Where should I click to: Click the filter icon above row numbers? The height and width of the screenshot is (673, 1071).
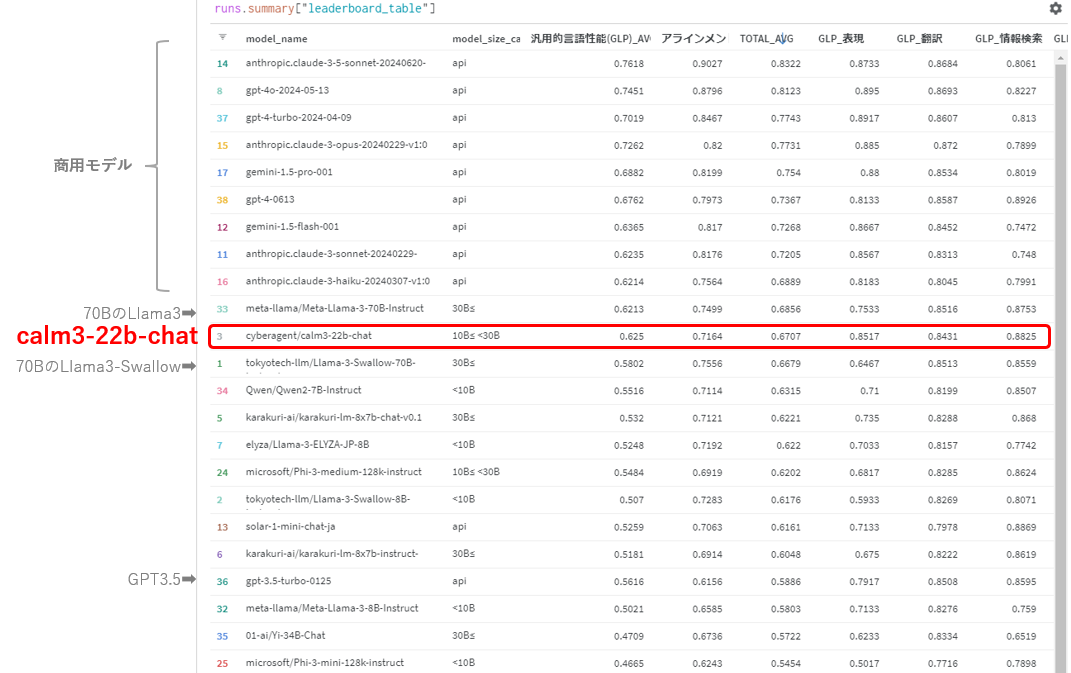tap(223, 38)
